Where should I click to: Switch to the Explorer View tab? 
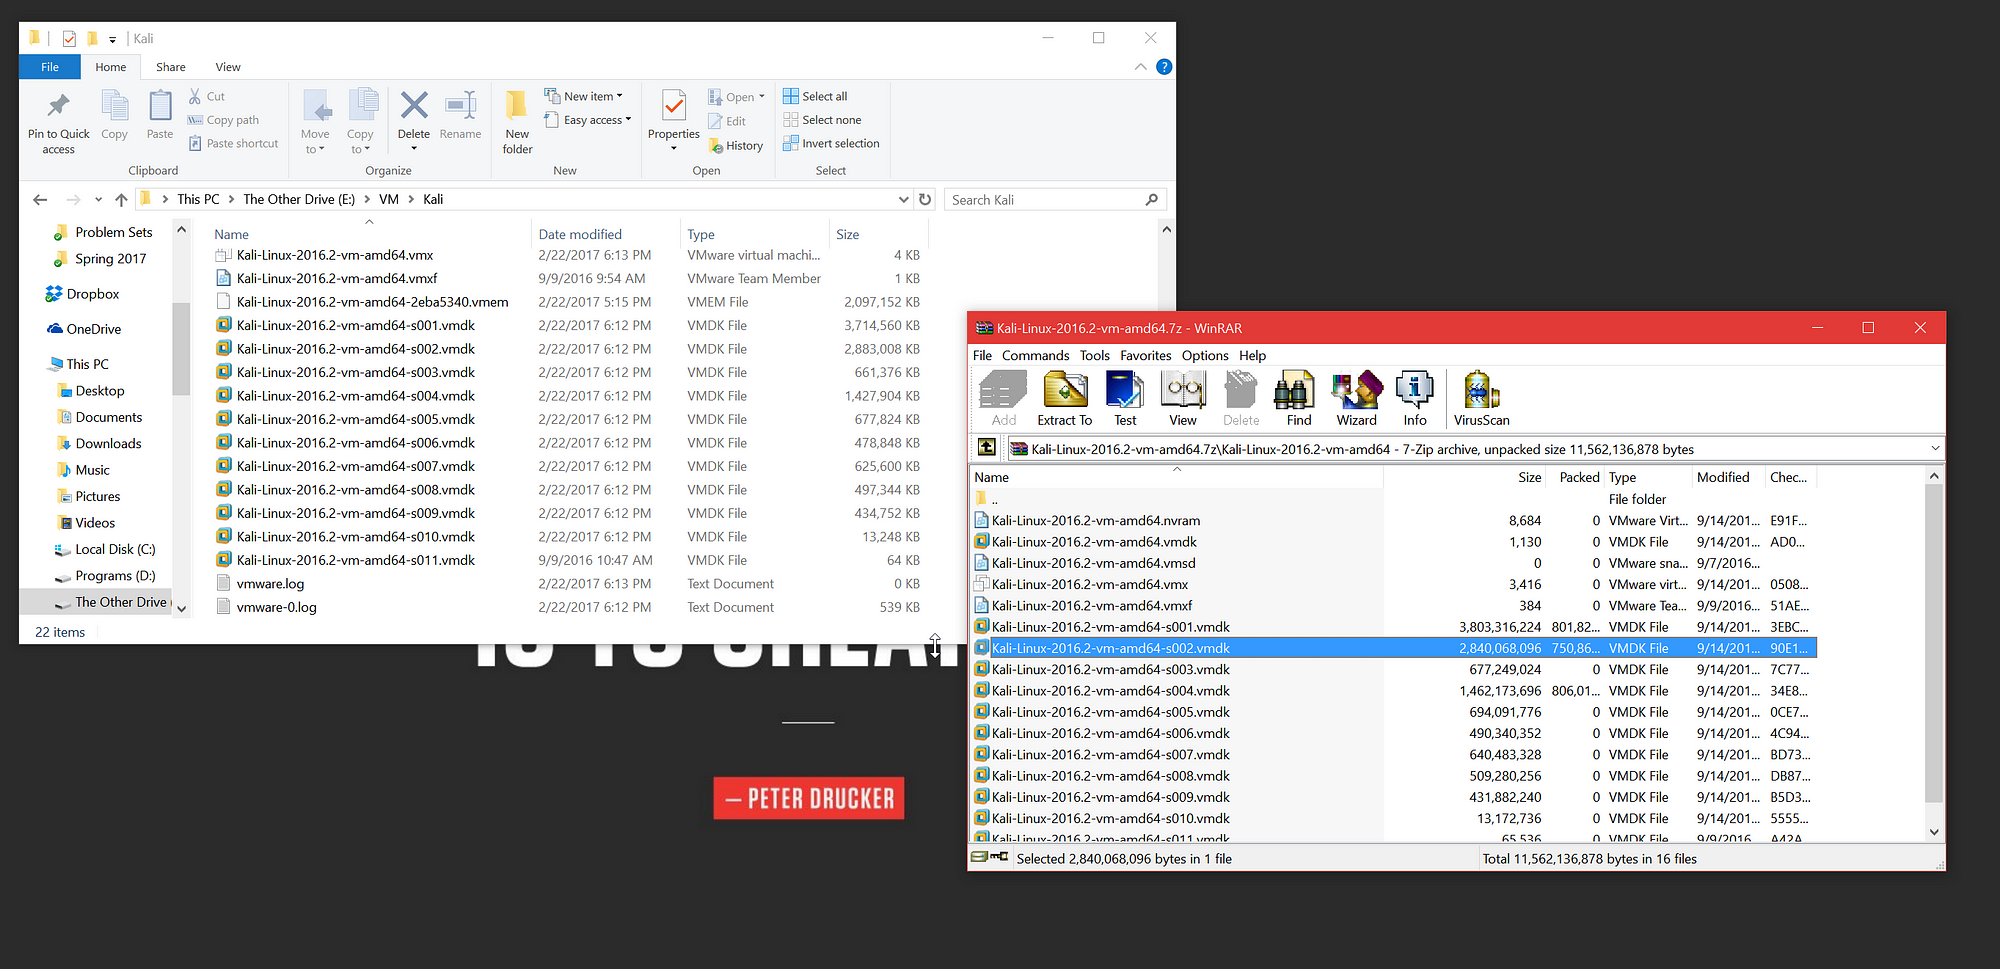[228, 67]
